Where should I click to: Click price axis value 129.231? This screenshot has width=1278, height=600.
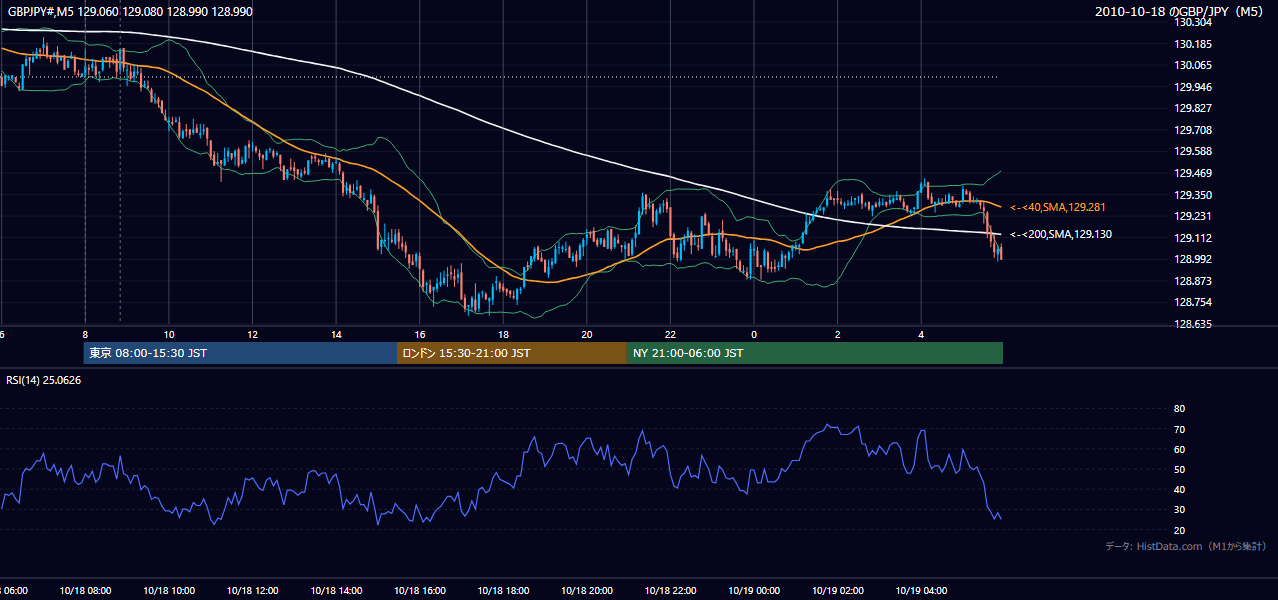tap(1193, 216)
